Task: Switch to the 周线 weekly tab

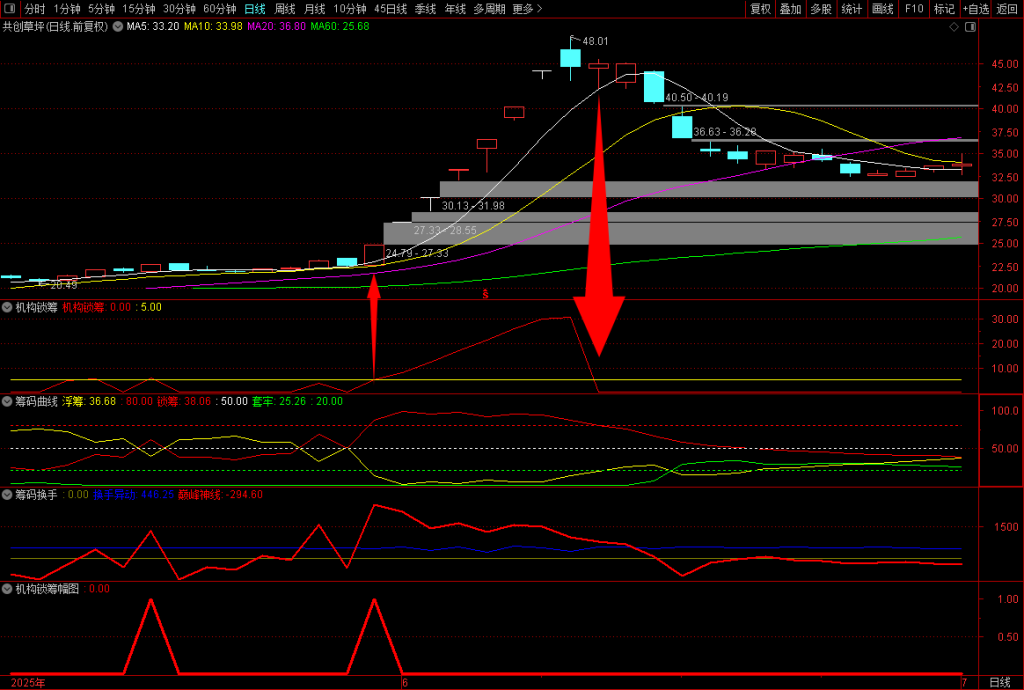Action: click(x=285, y=9)
